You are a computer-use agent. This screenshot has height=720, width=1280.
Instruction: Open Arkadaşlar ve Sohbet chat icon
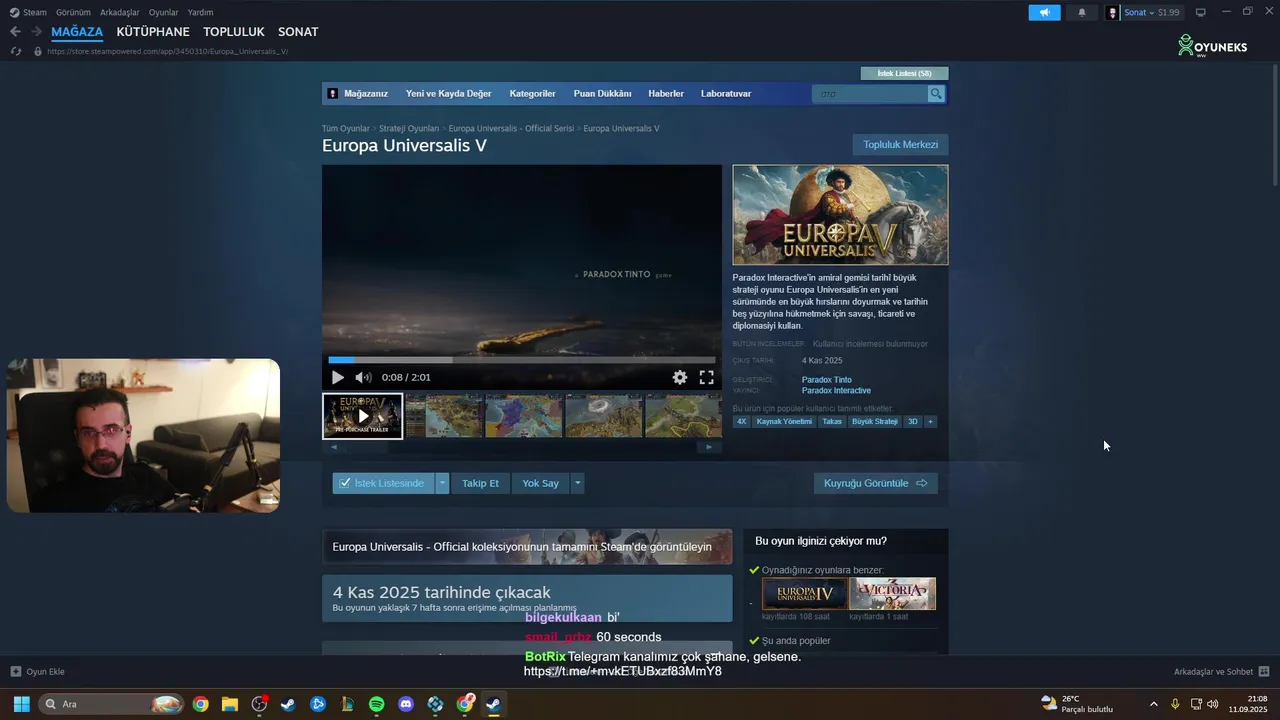click(1264, 672)
